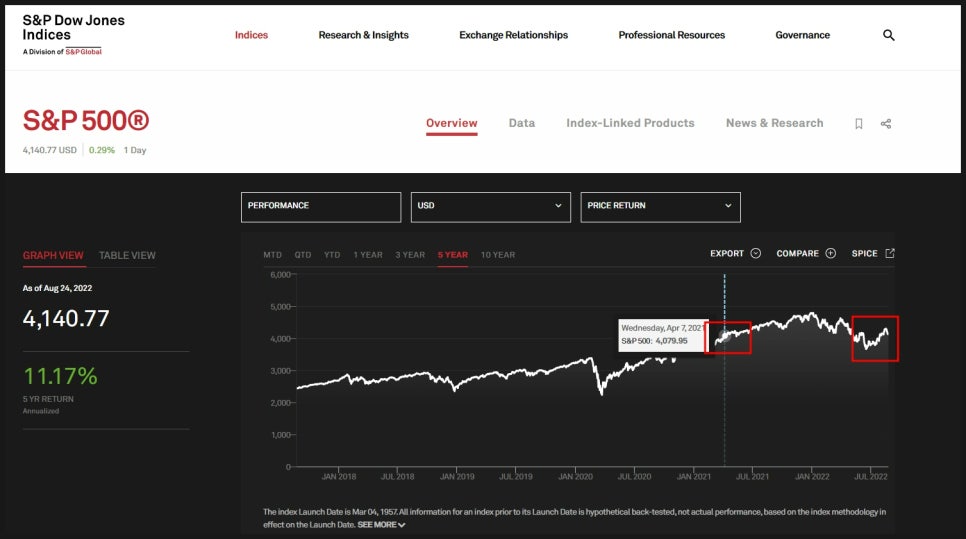Open the site search magnifier icon
966x539 pixels.
888,35
